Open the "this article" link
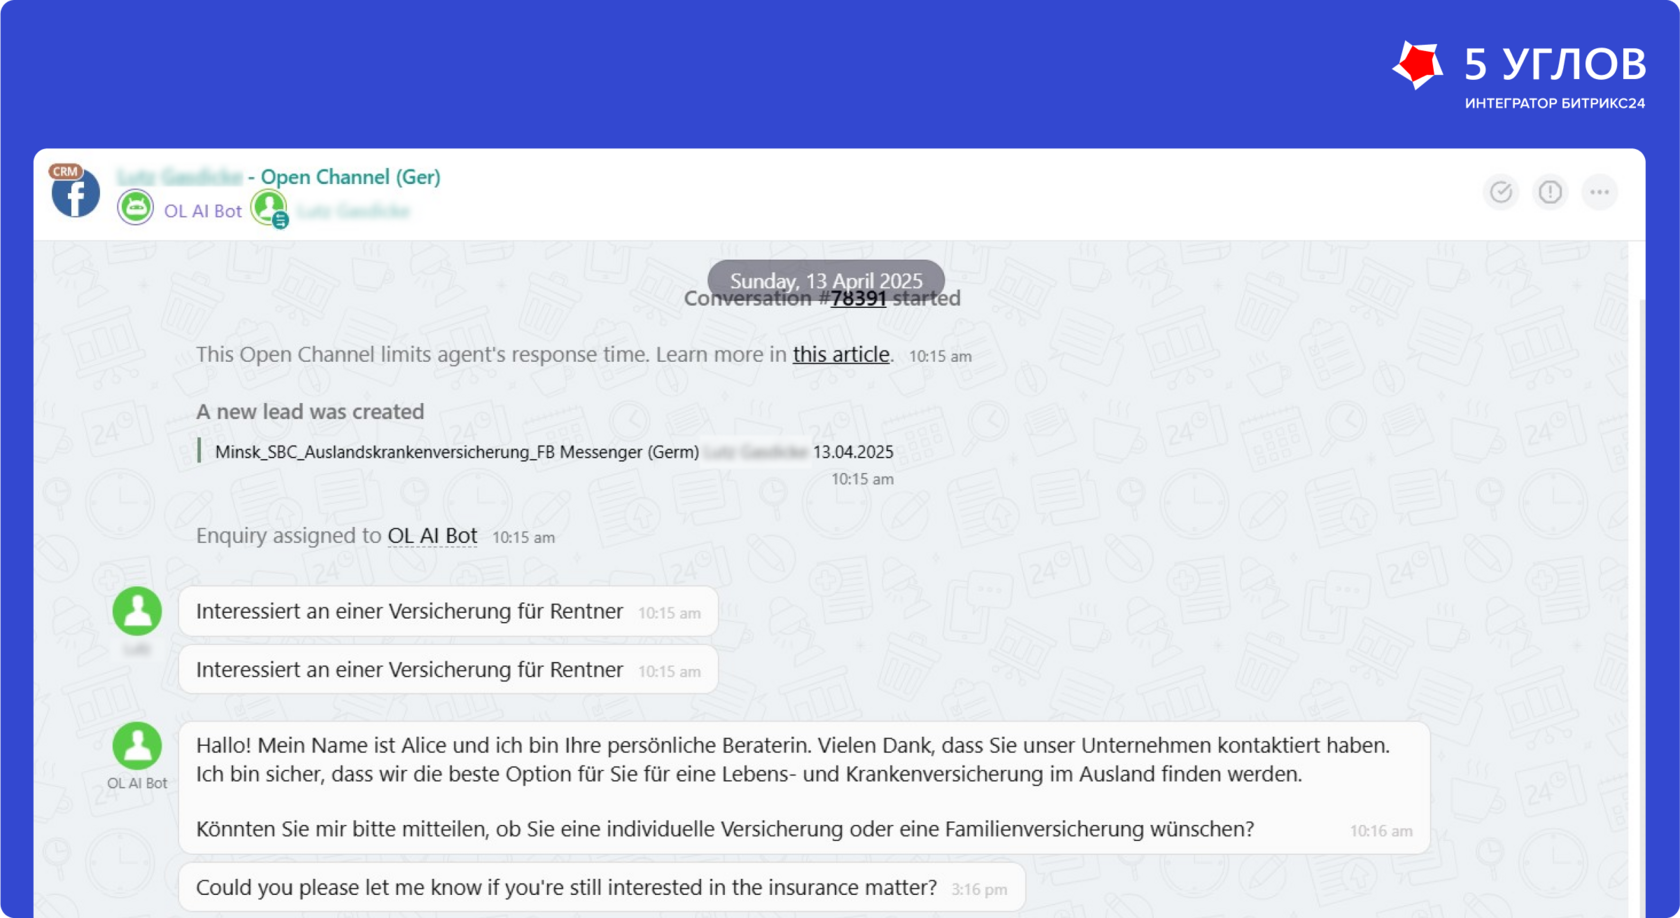 (841, 354)
